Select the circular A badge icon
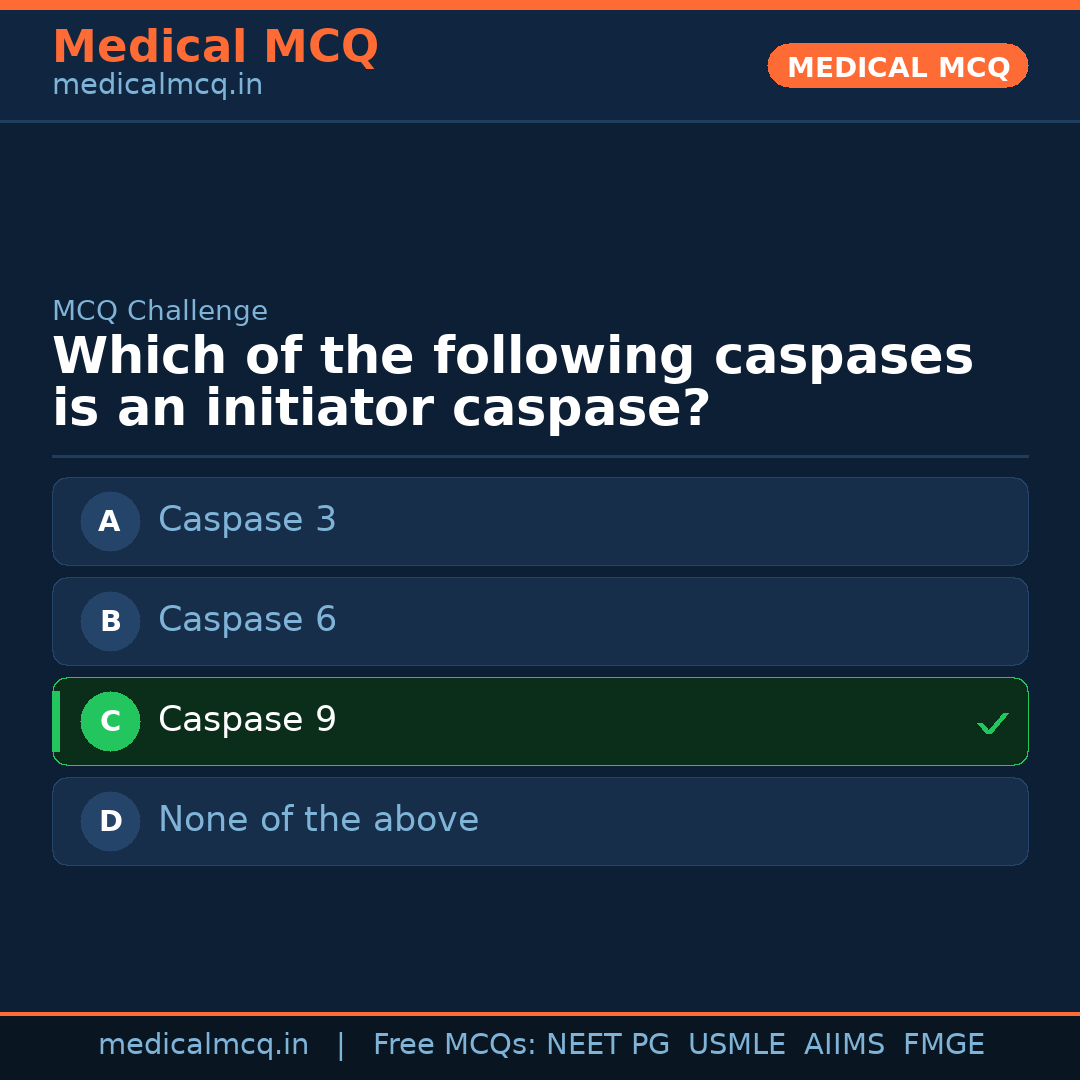This screenshot has width=1080, height=1080. click(110, 521)
